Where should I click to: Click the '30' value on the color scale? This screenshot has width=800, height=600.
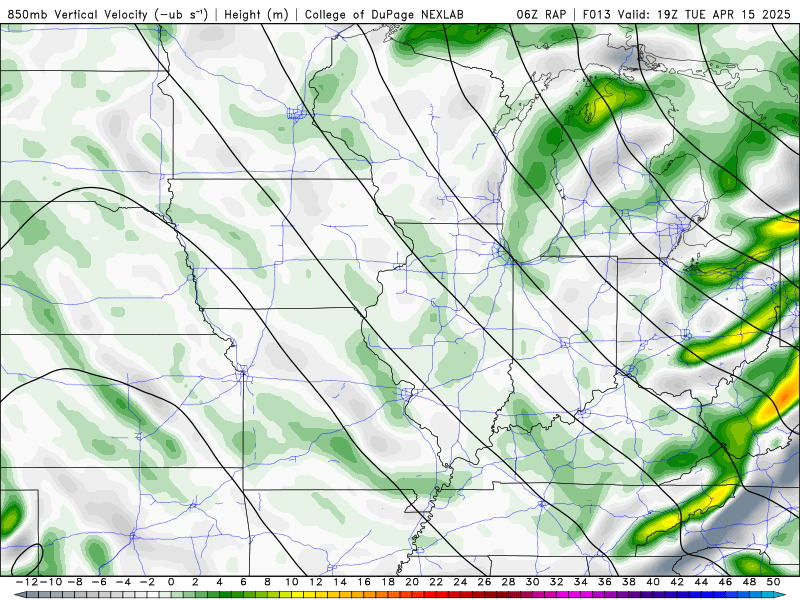click(532, 582)
